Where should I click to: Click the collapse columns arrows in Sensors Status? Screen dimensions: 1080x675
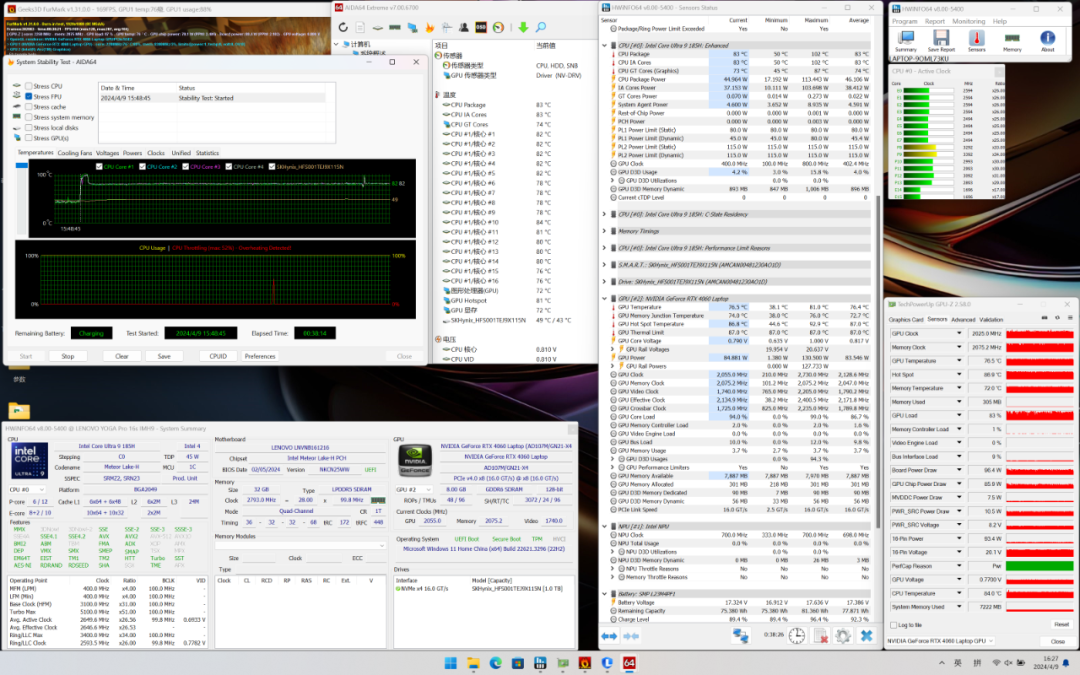click(631, 636)
